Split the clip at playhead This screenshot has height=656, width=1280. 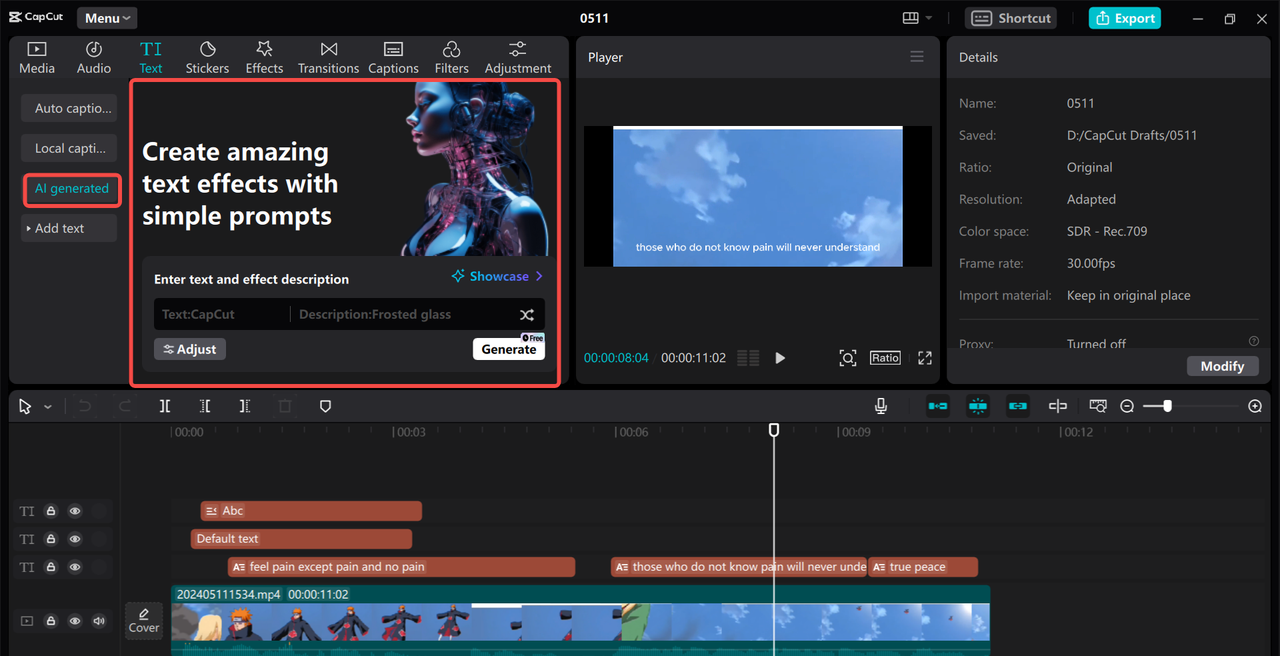165,406
